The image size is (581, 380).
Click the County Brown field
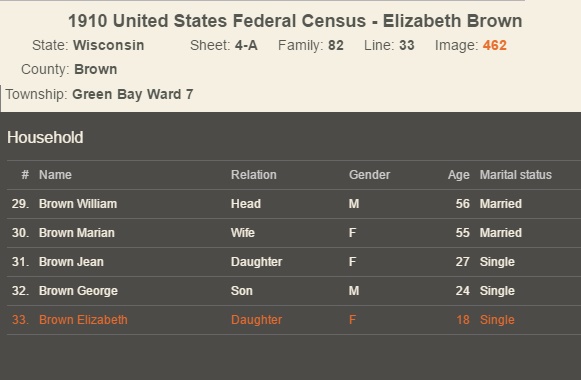[69, 69]
